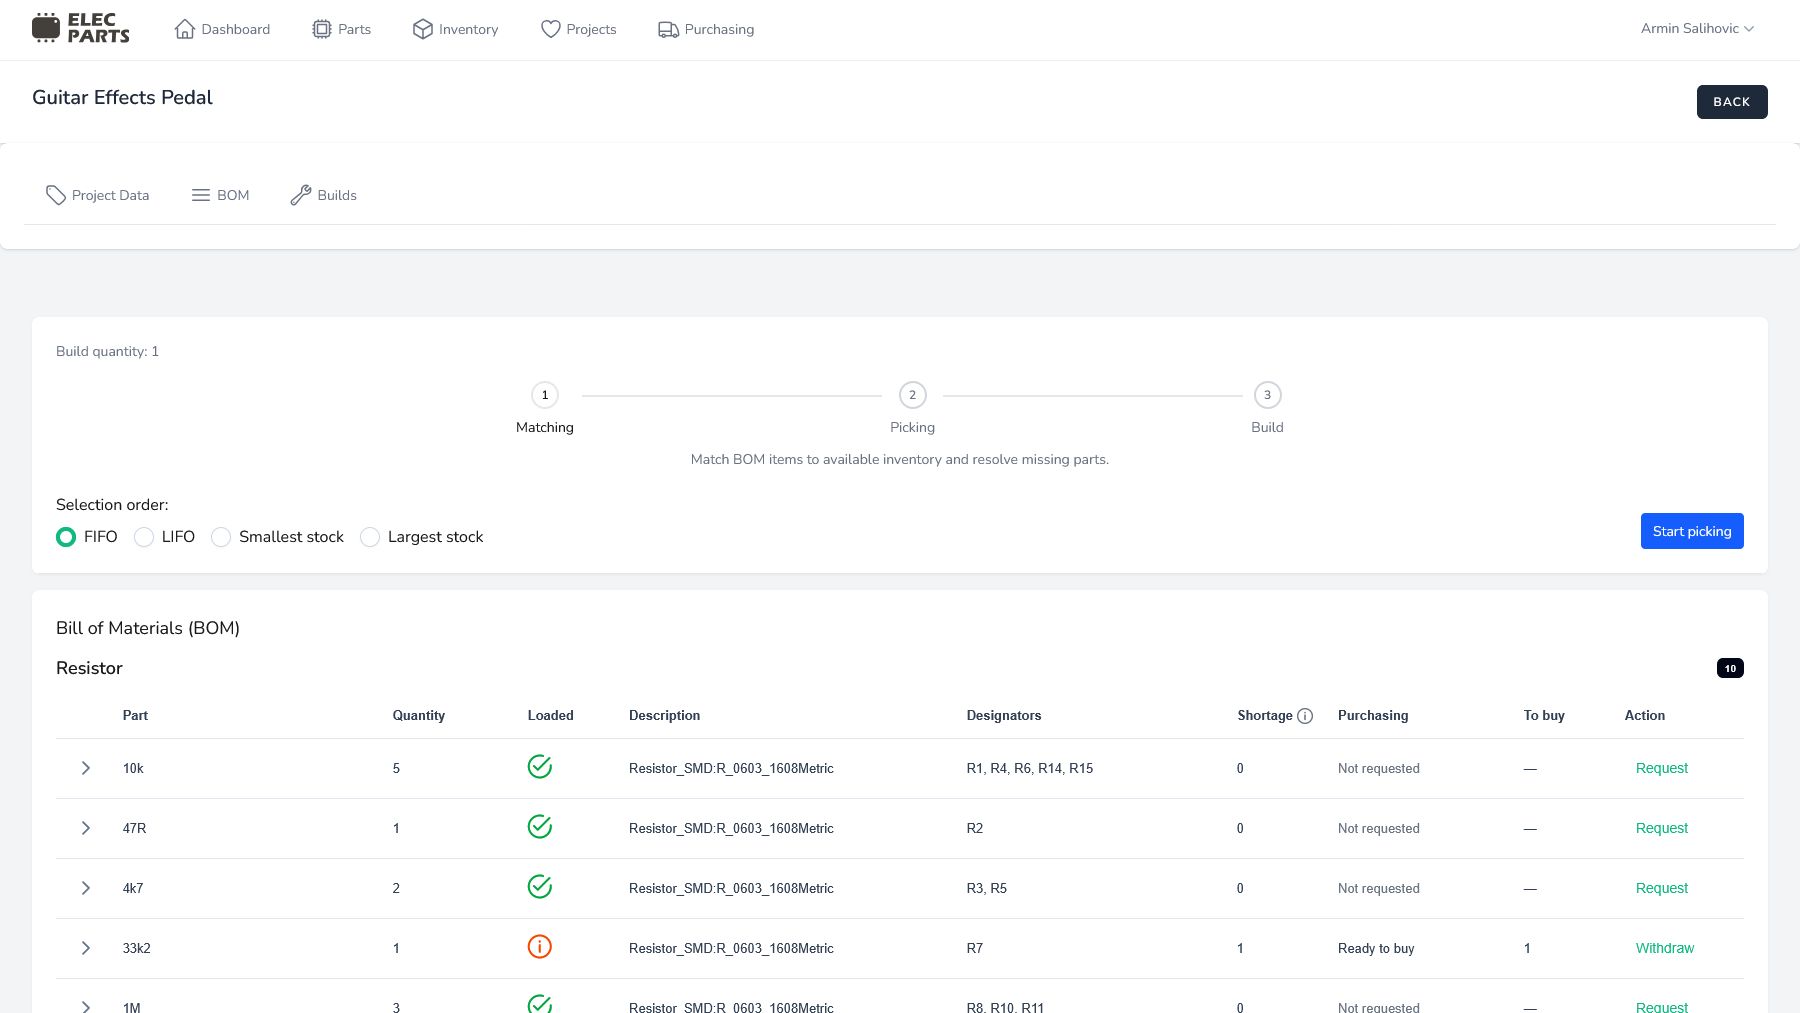Expand the 33k2 resistor row
1800x1013 pixels.
pyautogui.click(x=86, y=948)
